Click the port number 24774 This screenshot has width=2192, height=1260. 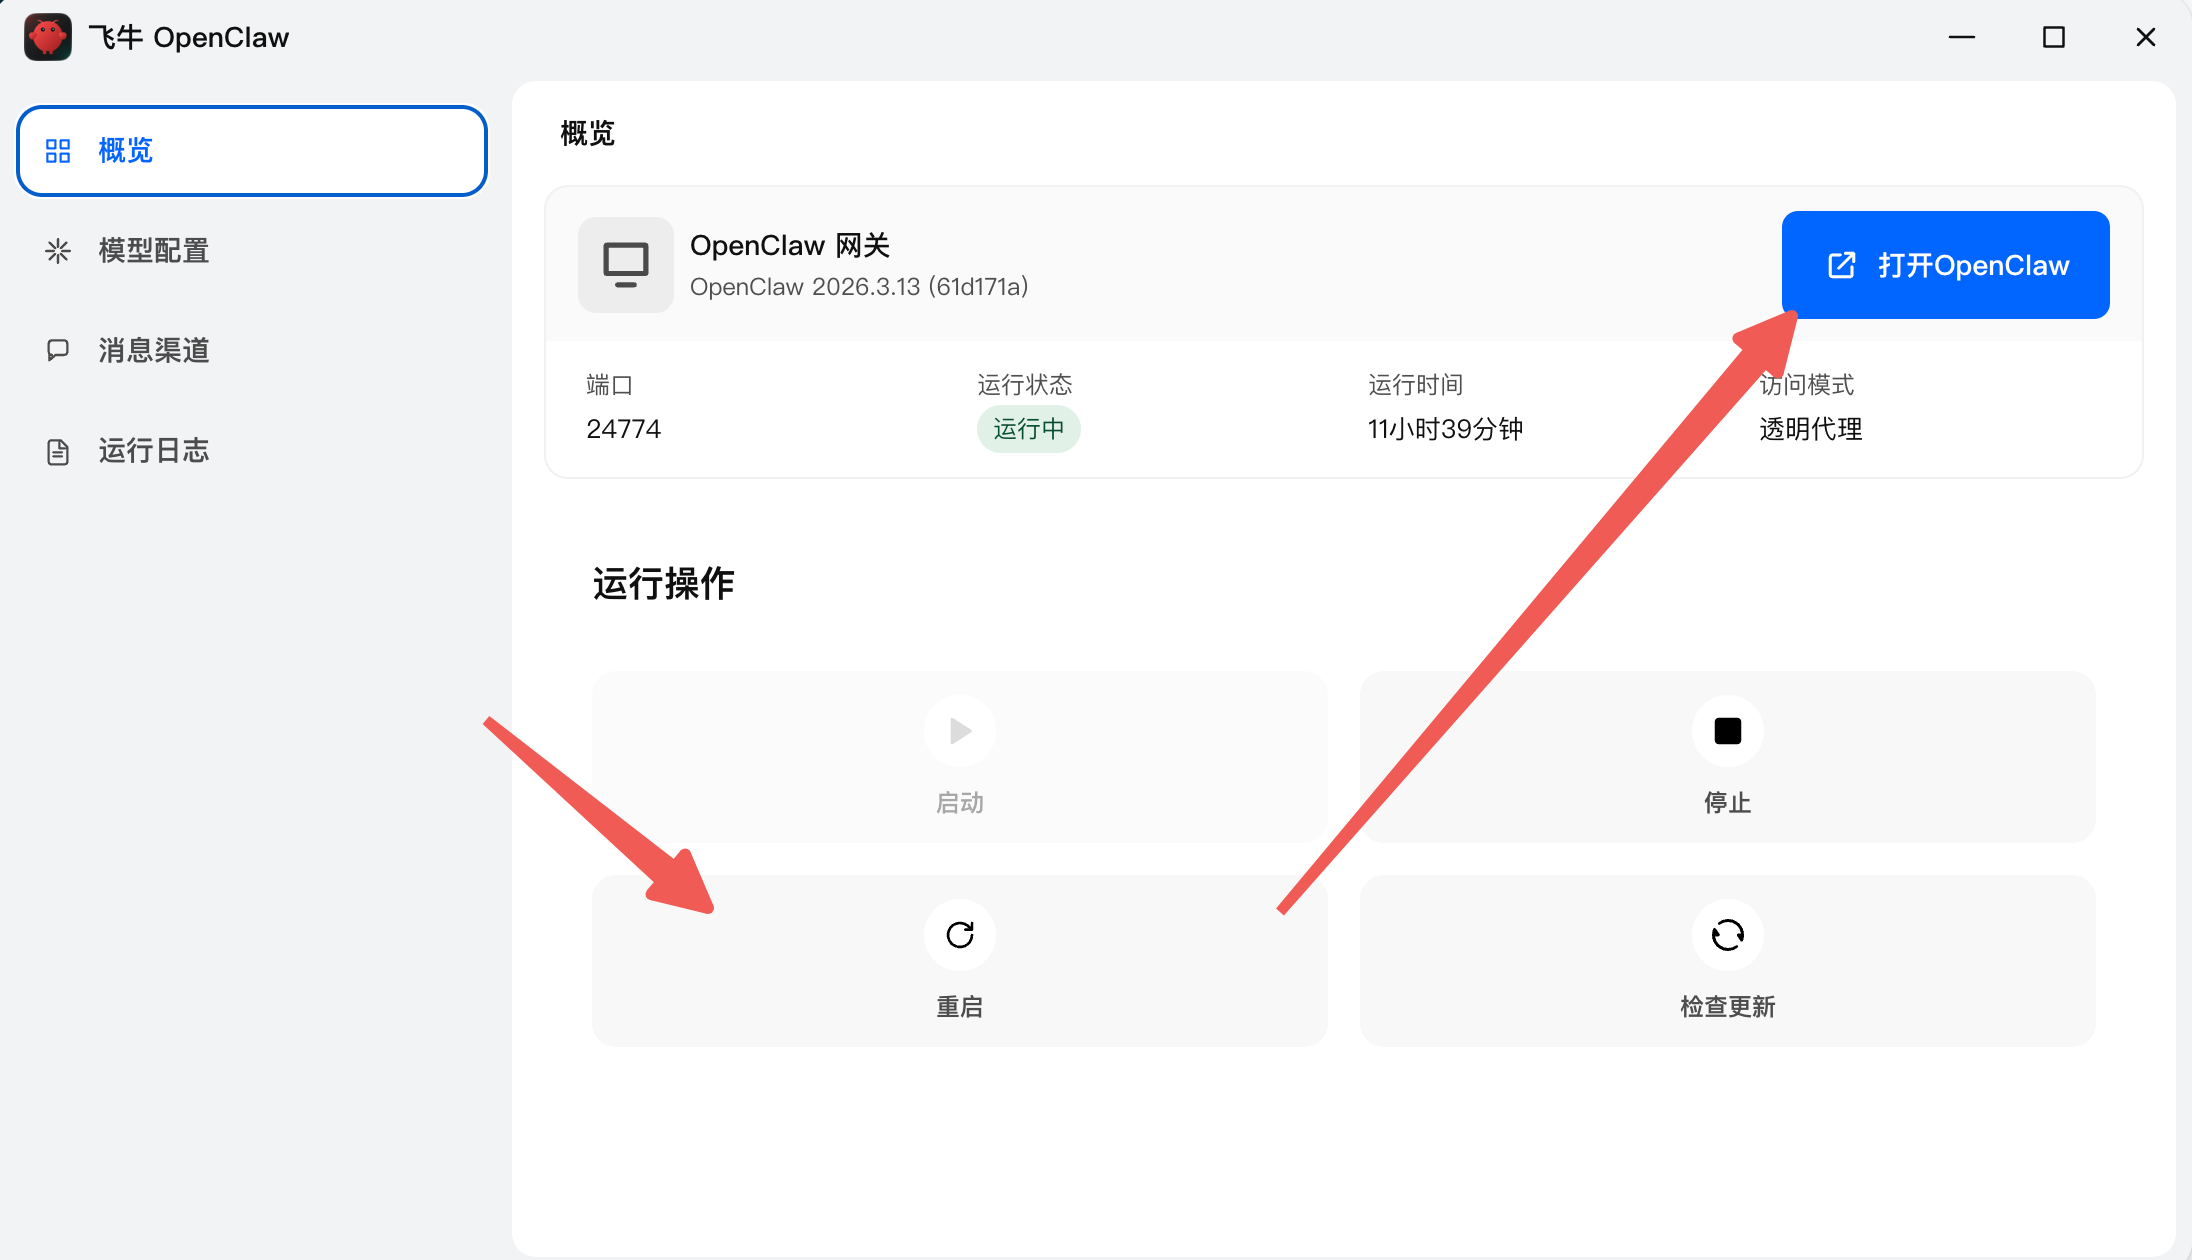coord(623,429)
